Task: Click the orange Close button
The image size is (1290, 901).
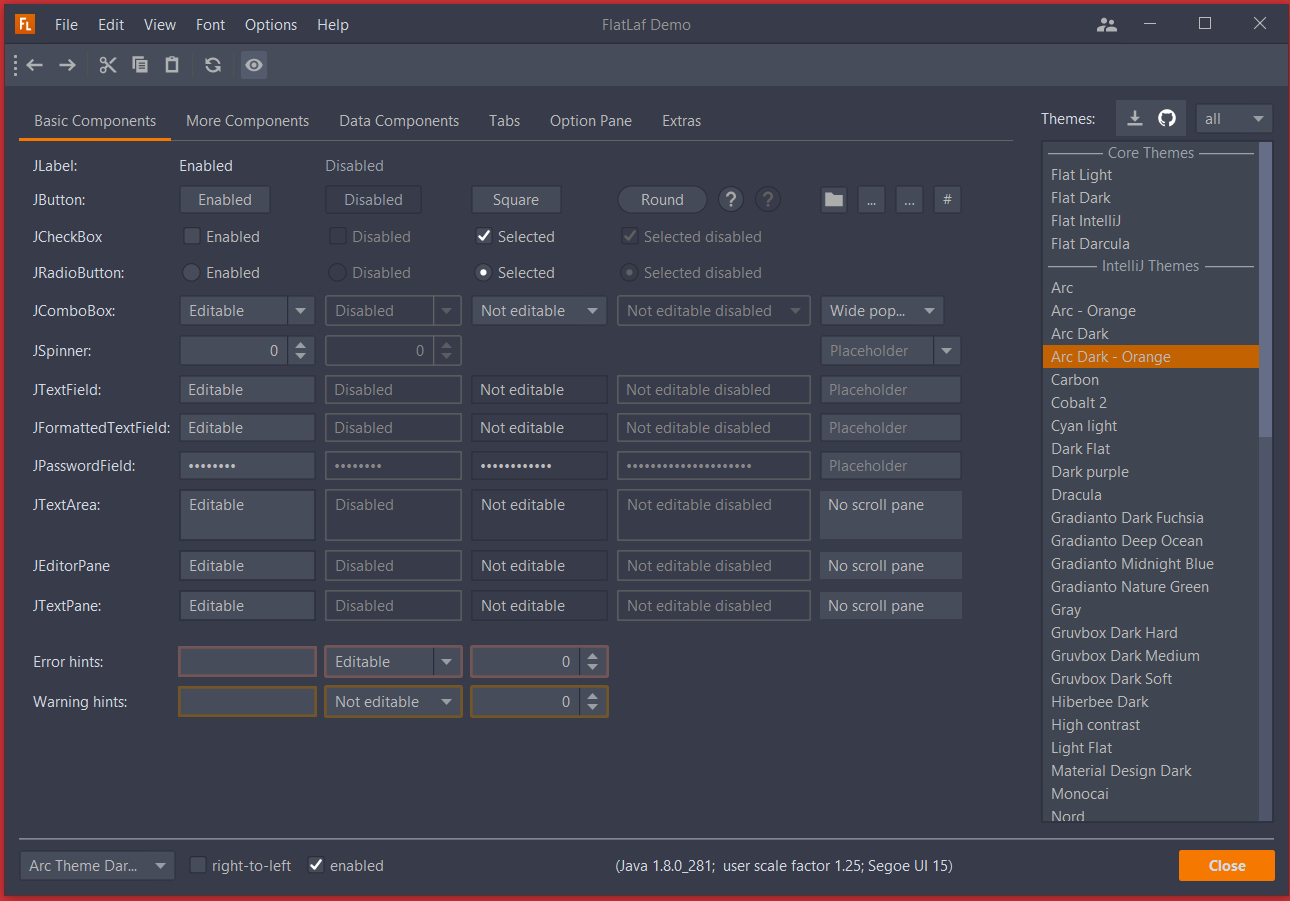Action: pyautogui.click(x=1227, y=866)
